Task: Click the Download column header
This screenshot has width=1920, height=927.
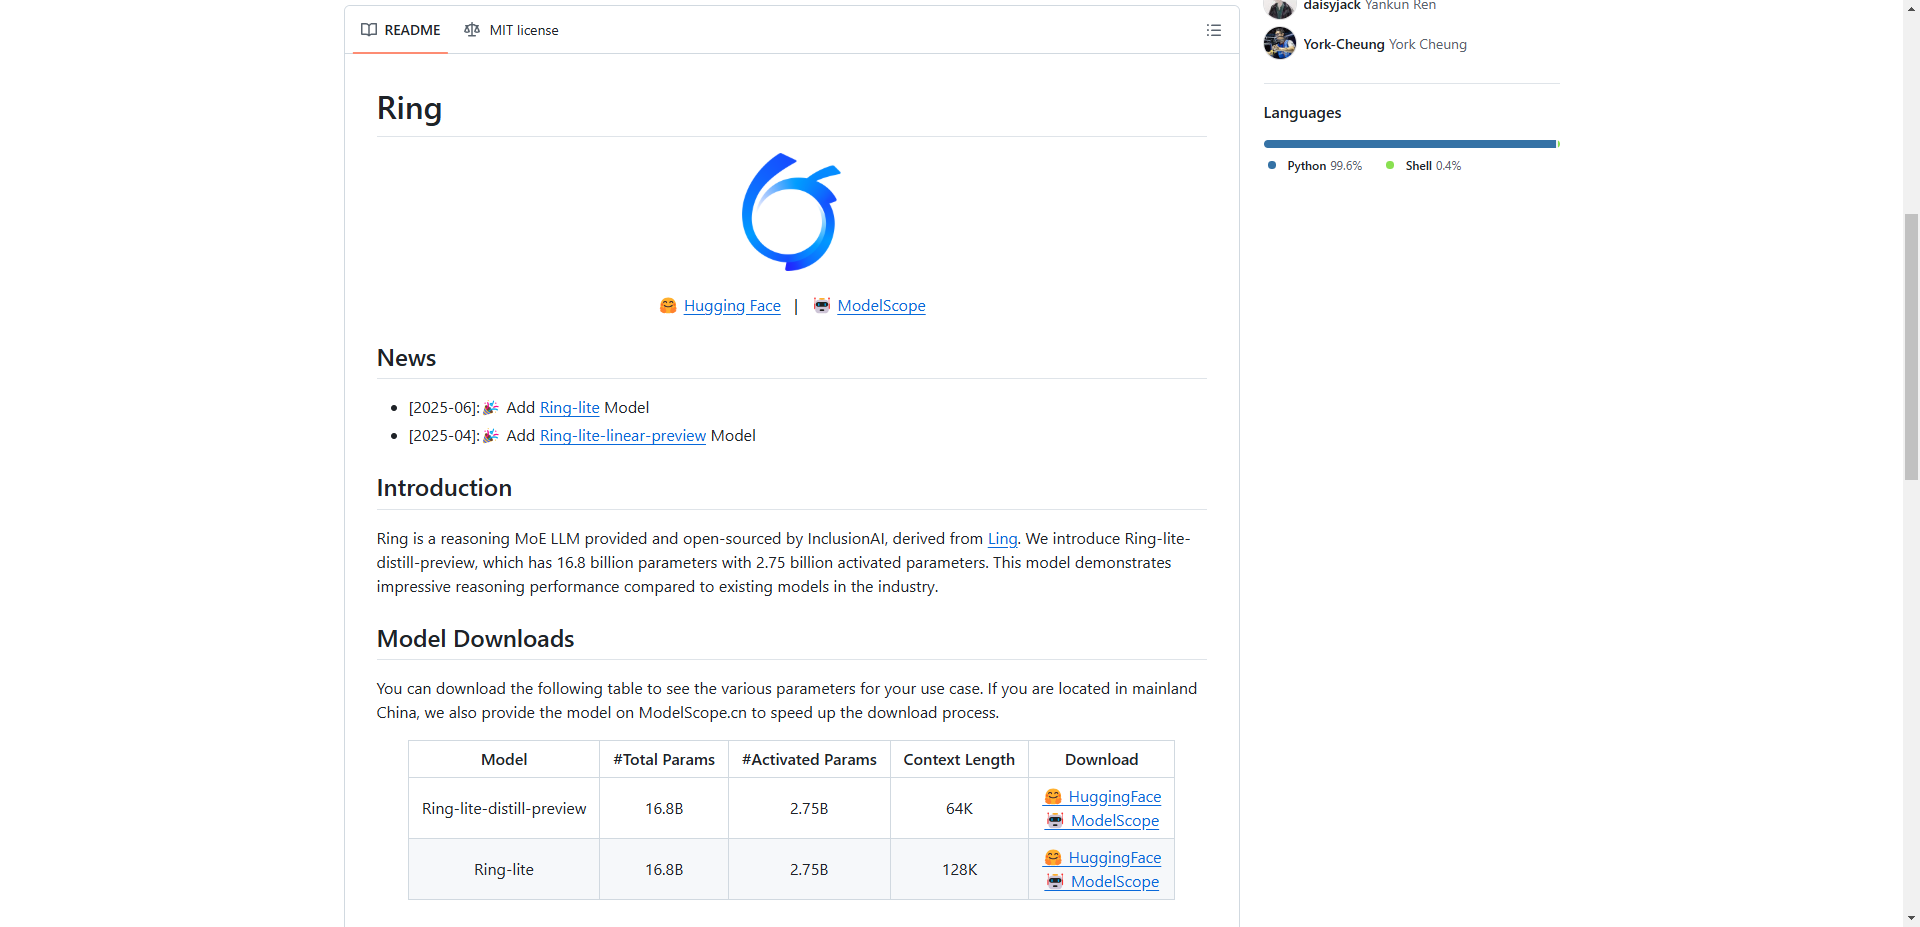Action: point(1101,760)
